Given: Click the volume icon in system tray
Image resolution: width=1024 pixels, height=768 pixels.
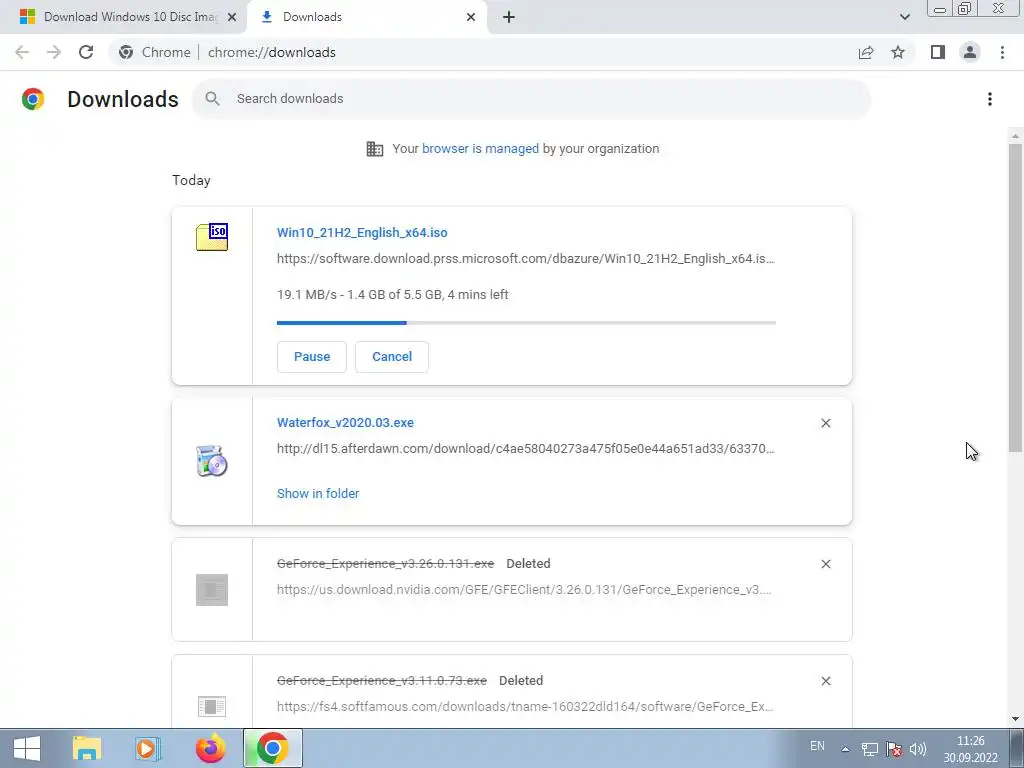Looking at the screenshot, I should click(918, 749).
